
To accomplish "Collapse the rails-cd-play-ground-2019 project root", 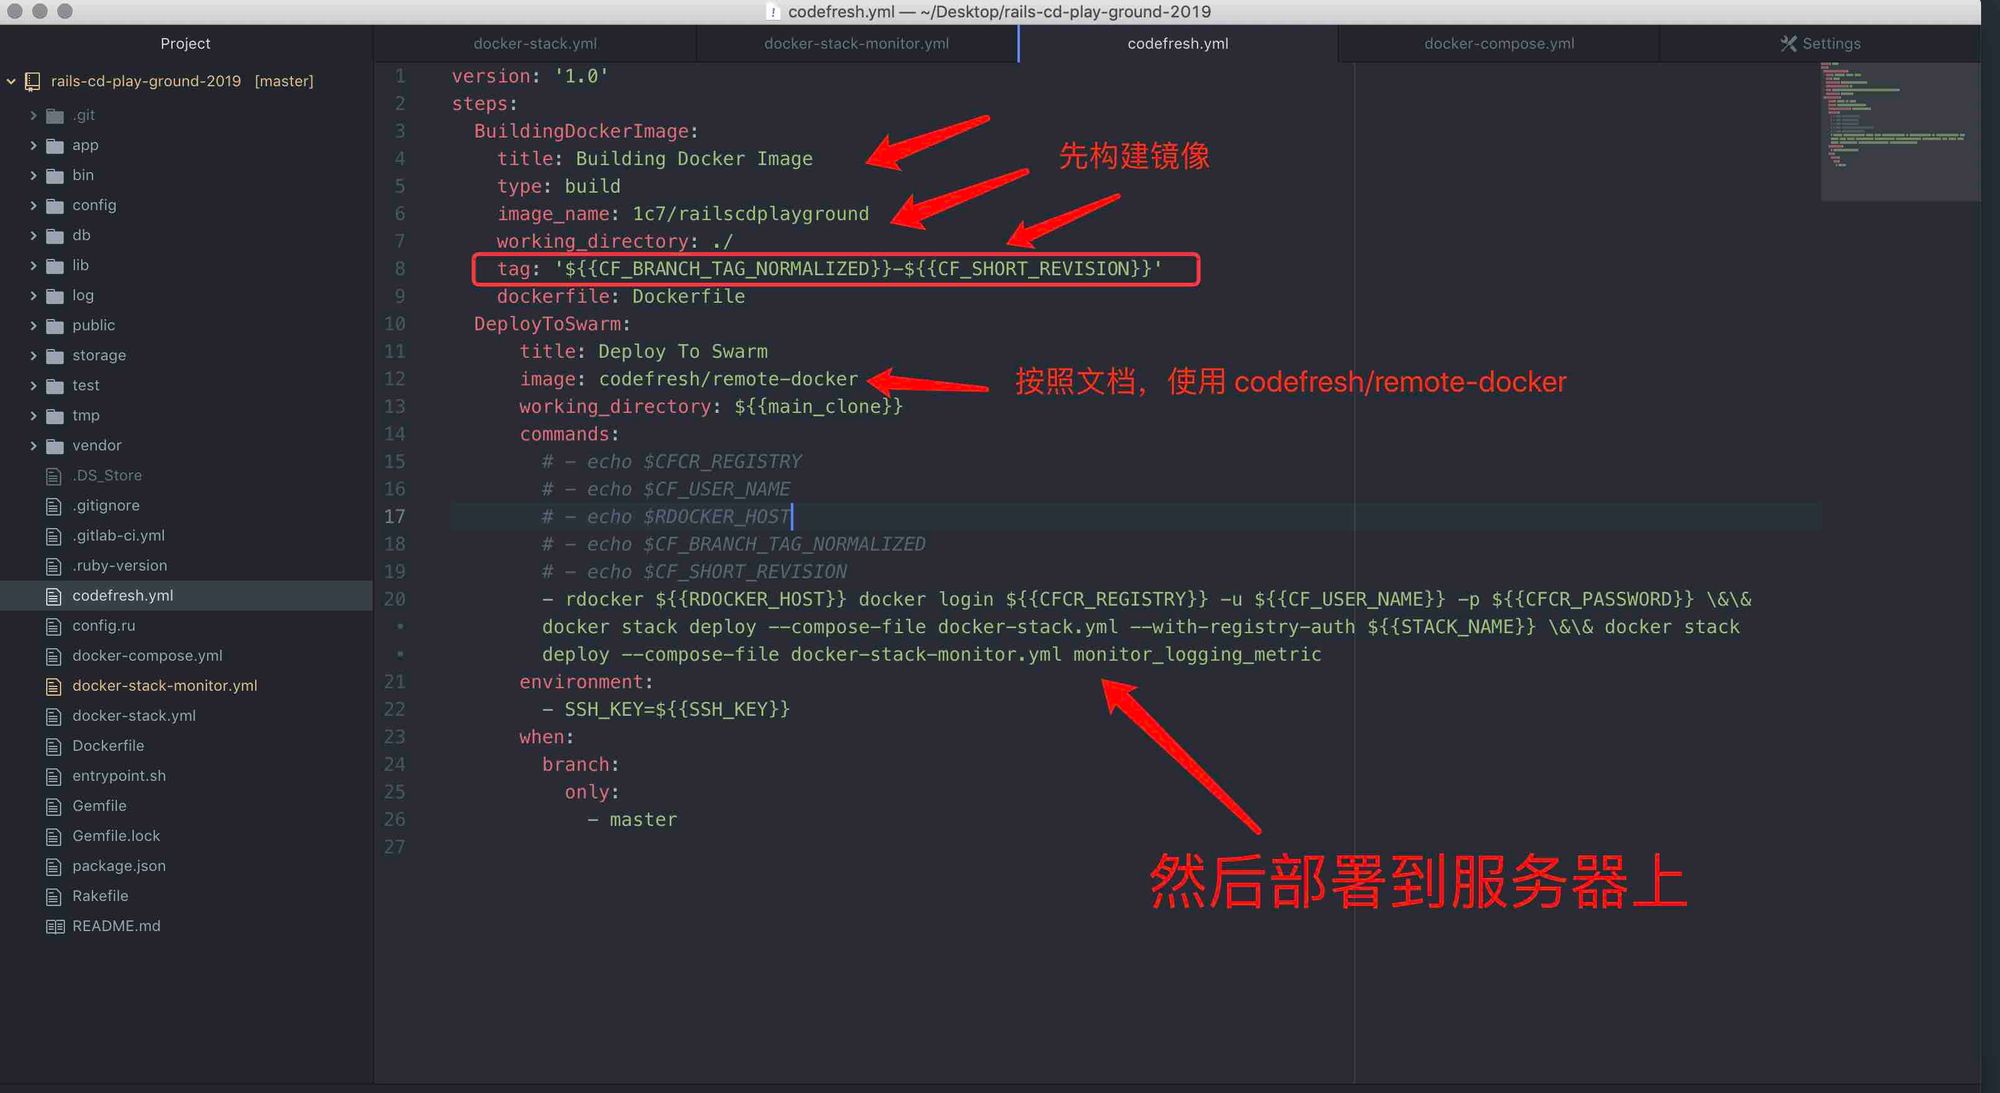I will point(11,81).
